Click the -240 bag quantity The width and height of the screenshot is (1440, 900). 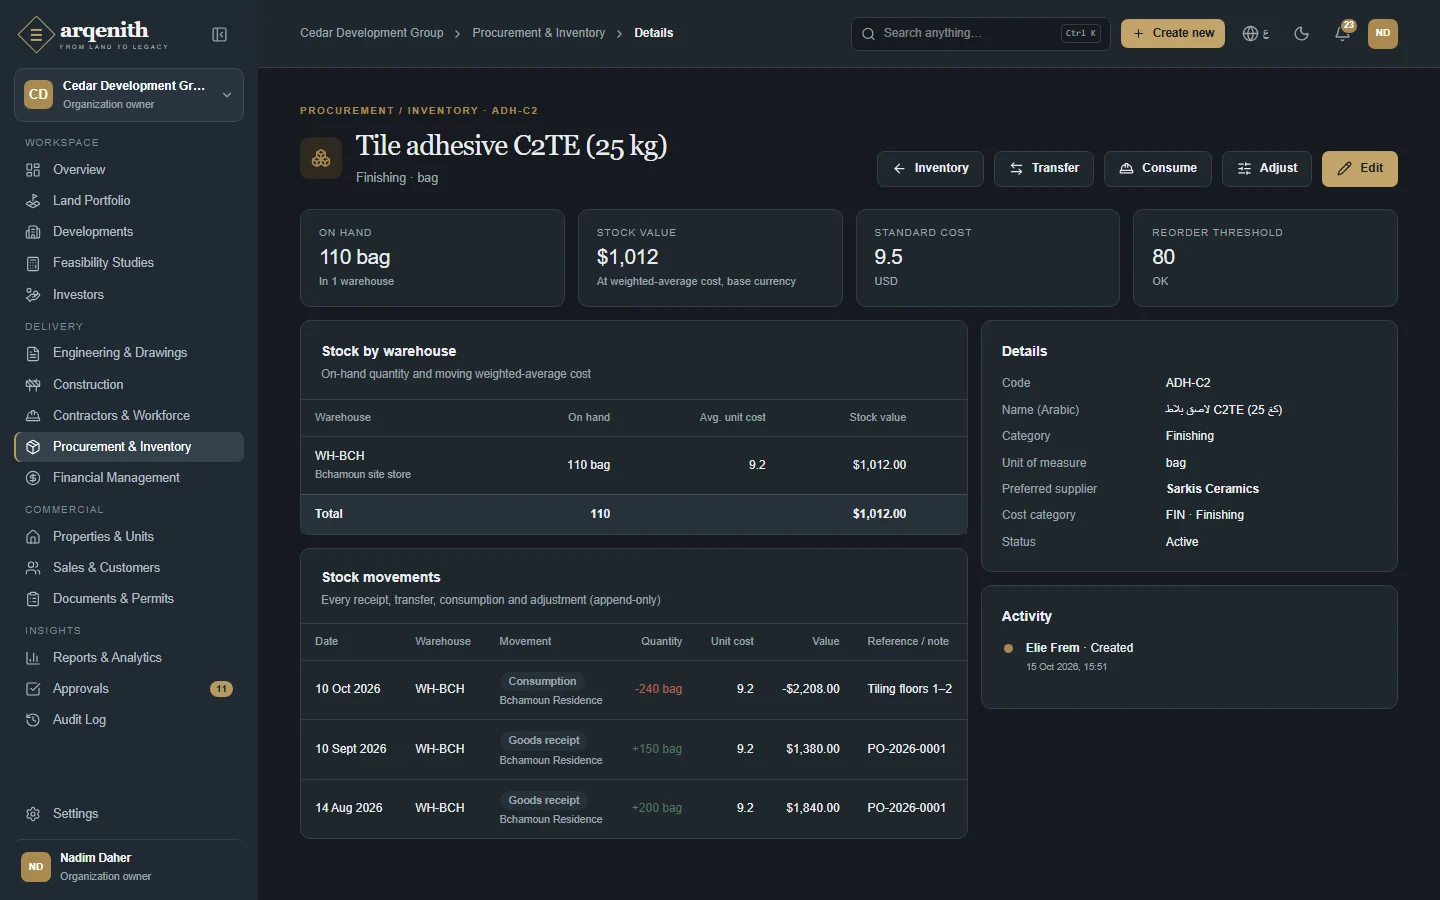pyautogui.click(x=658, y=689)
